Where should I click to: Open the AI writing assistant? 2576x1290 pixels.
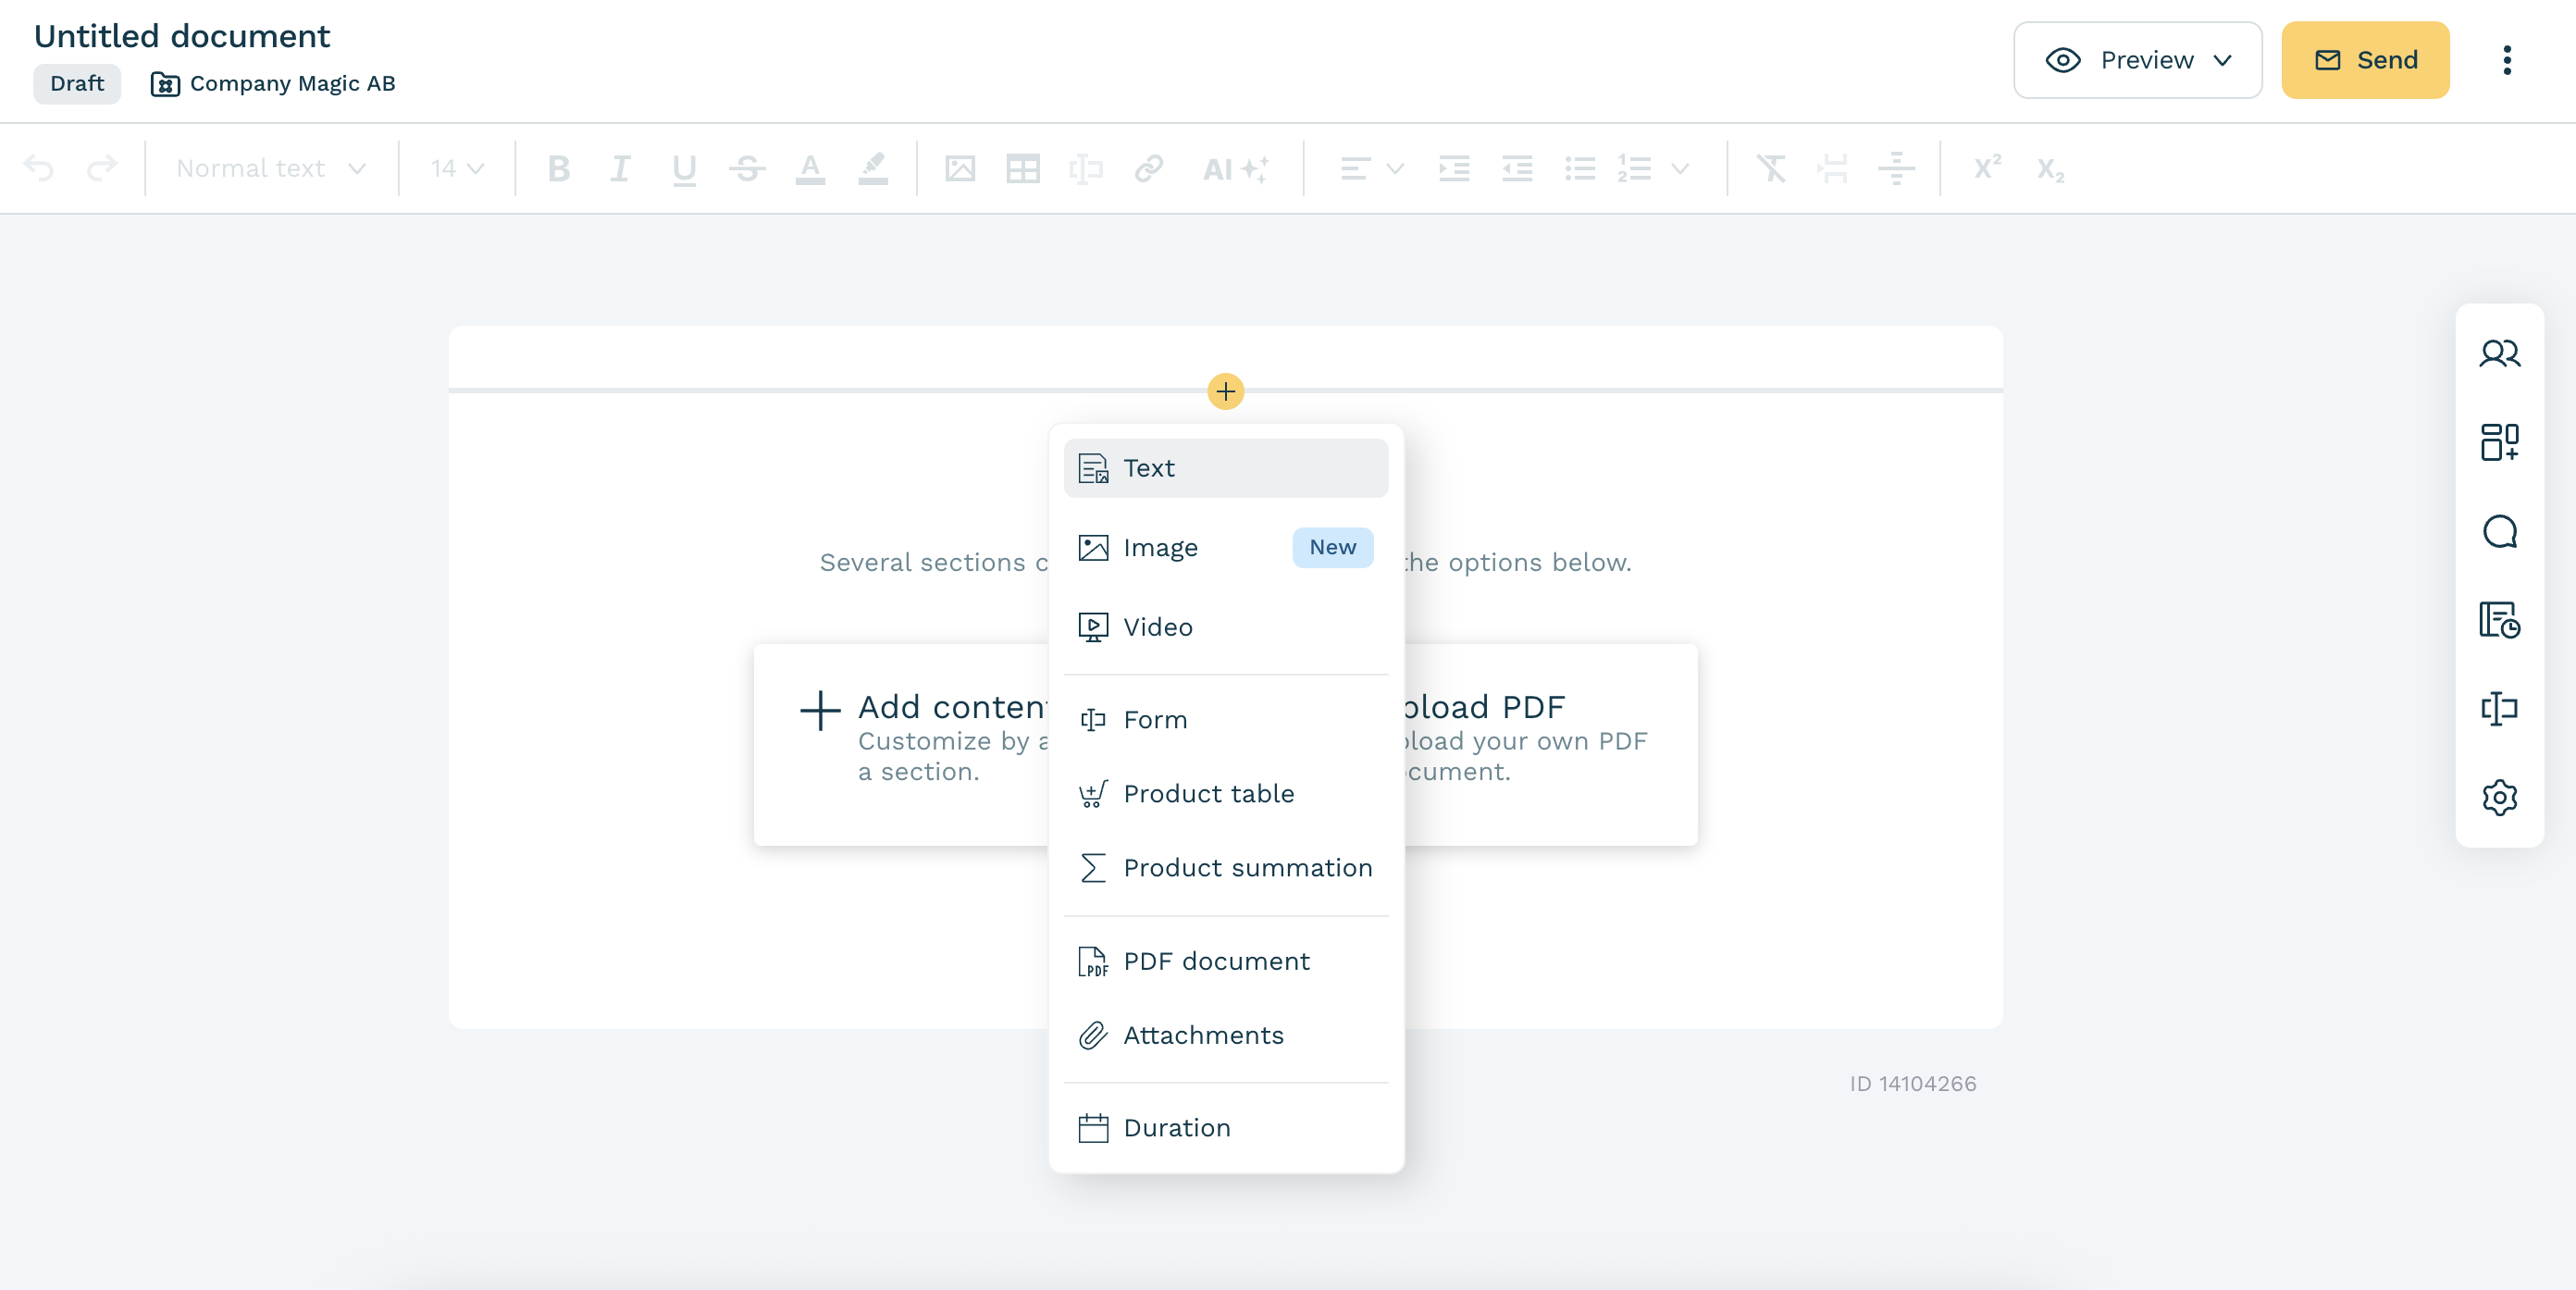[1236, 169]
